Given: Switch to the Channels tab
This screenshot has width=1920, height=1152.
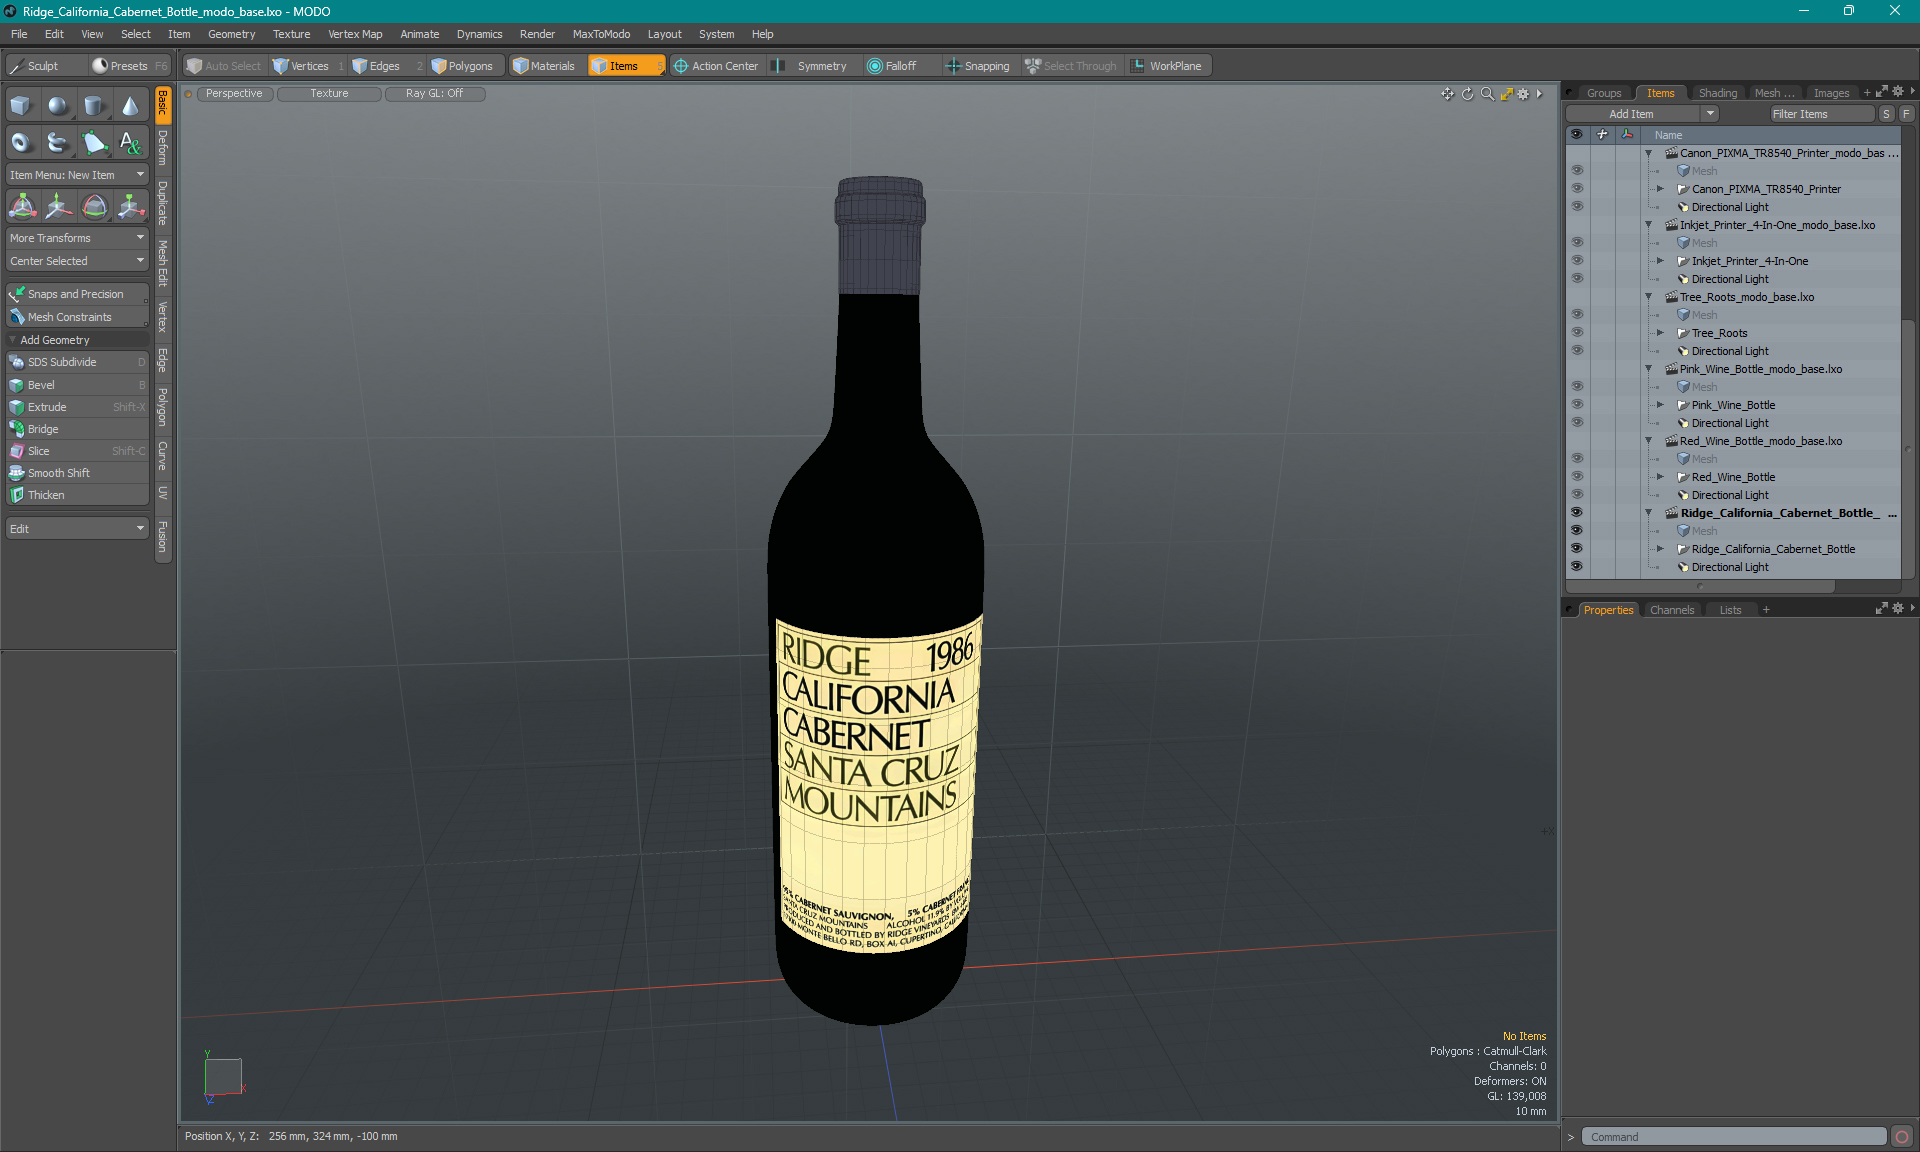Looking at the screenshot, I should coord(1672,610).
